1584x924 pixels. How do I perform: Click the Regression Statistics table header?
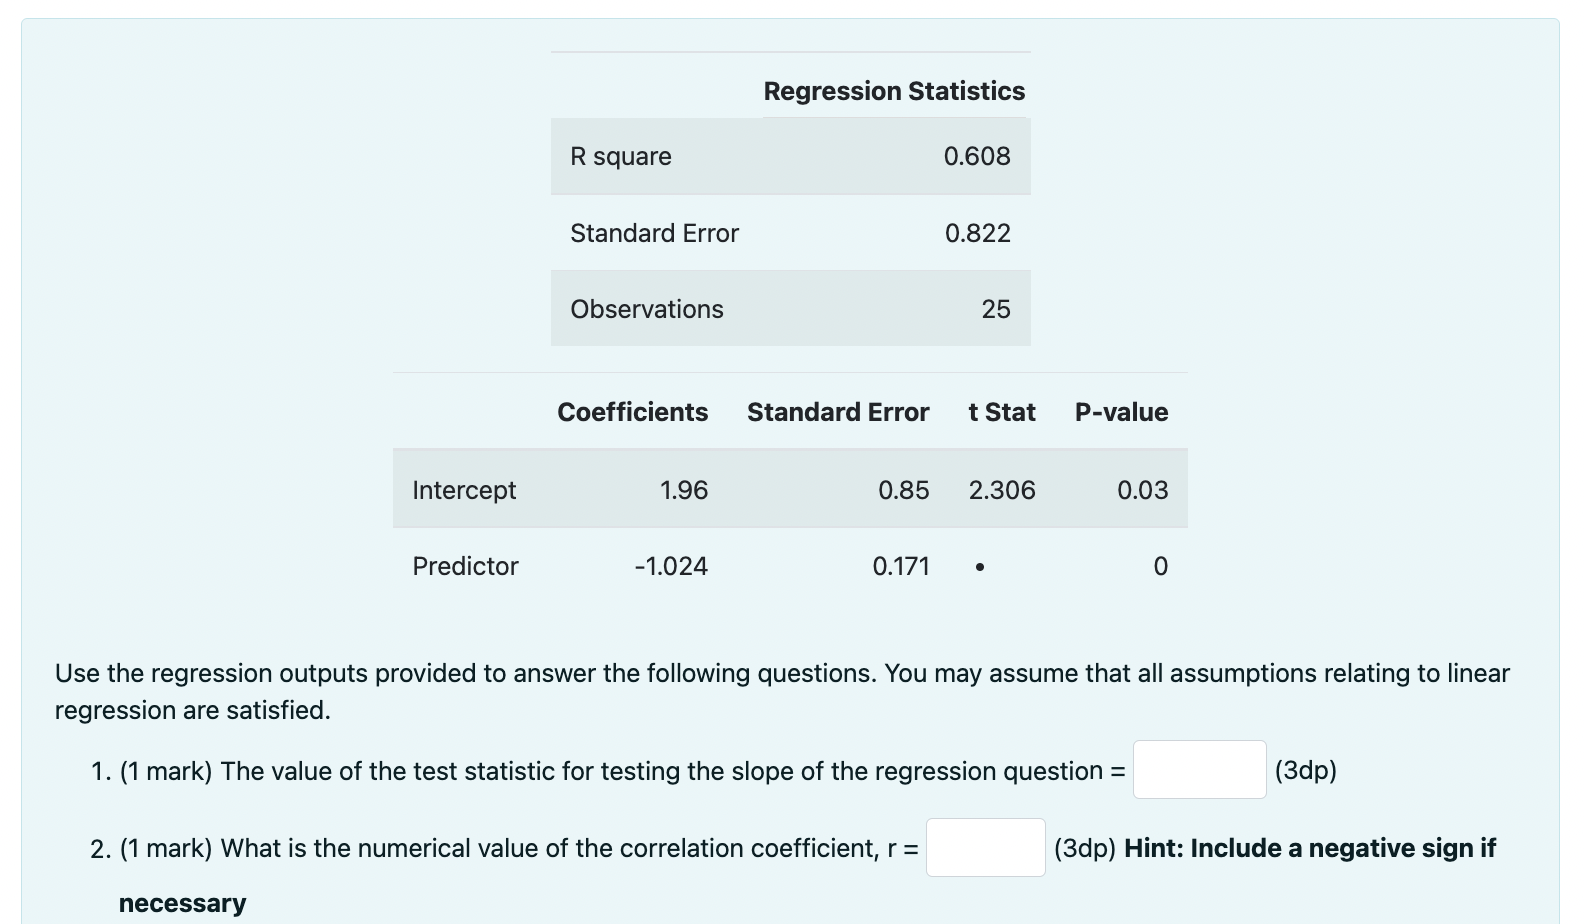click(894, 91)
